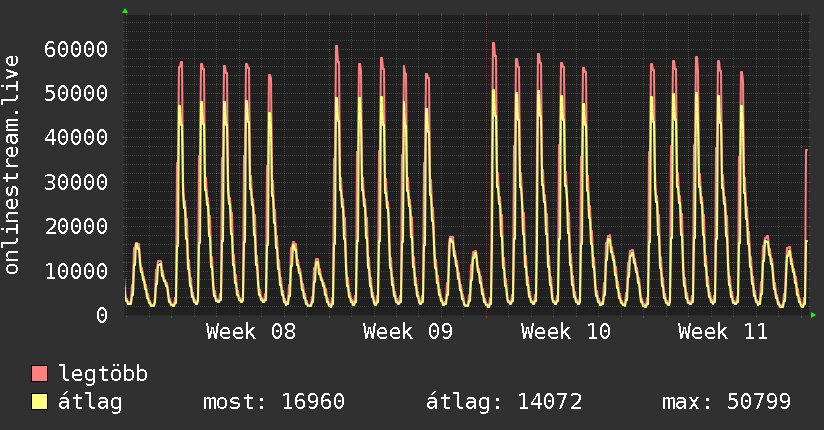The image size is (824, 430).
Task: Click the max: 50799 statistic
Action: tap(726, 402)
